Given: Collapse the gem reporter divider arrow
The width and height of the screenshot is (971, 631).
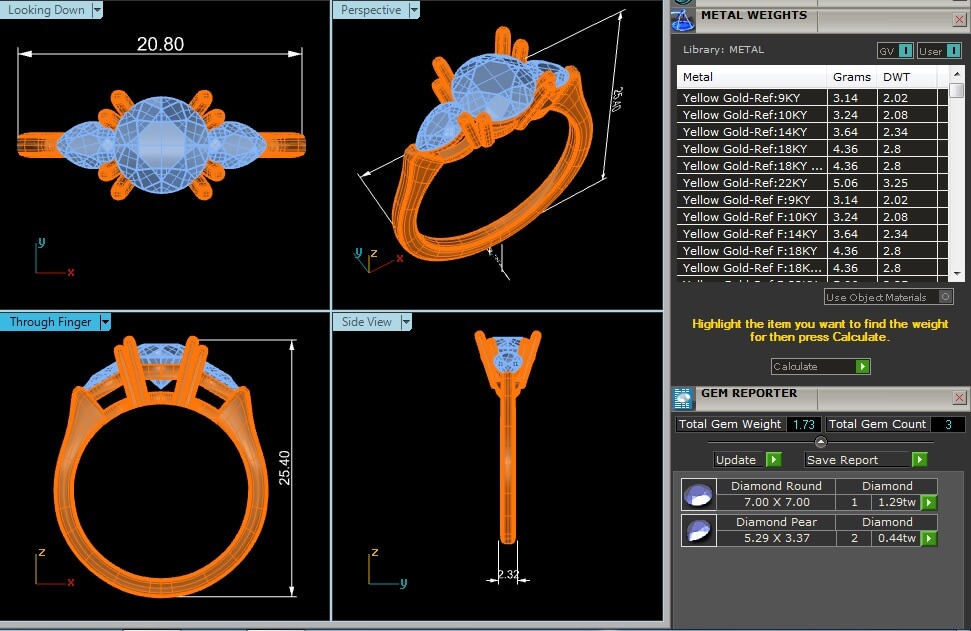Looking at the screenshot, I should pyautogui.click(x=820, y=442).
